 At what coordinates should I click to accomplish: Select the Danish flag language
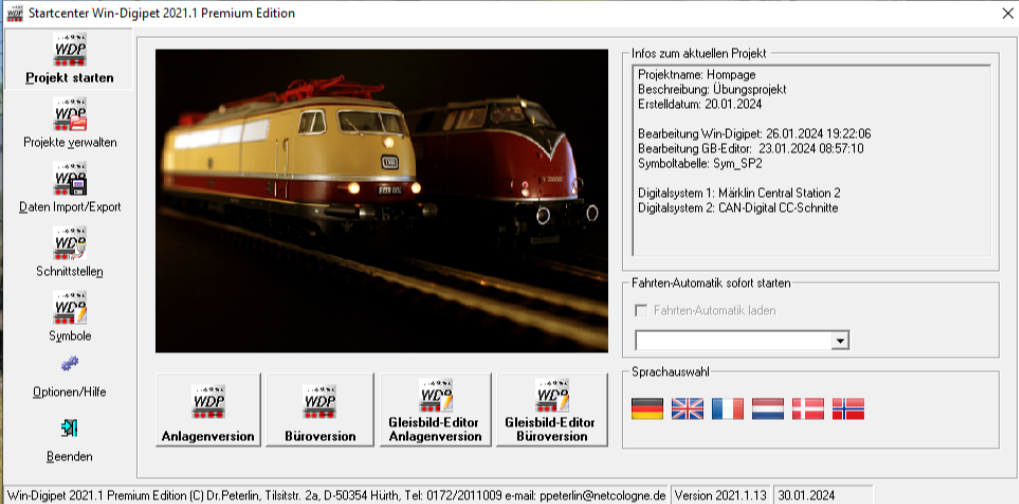point(808,408)
